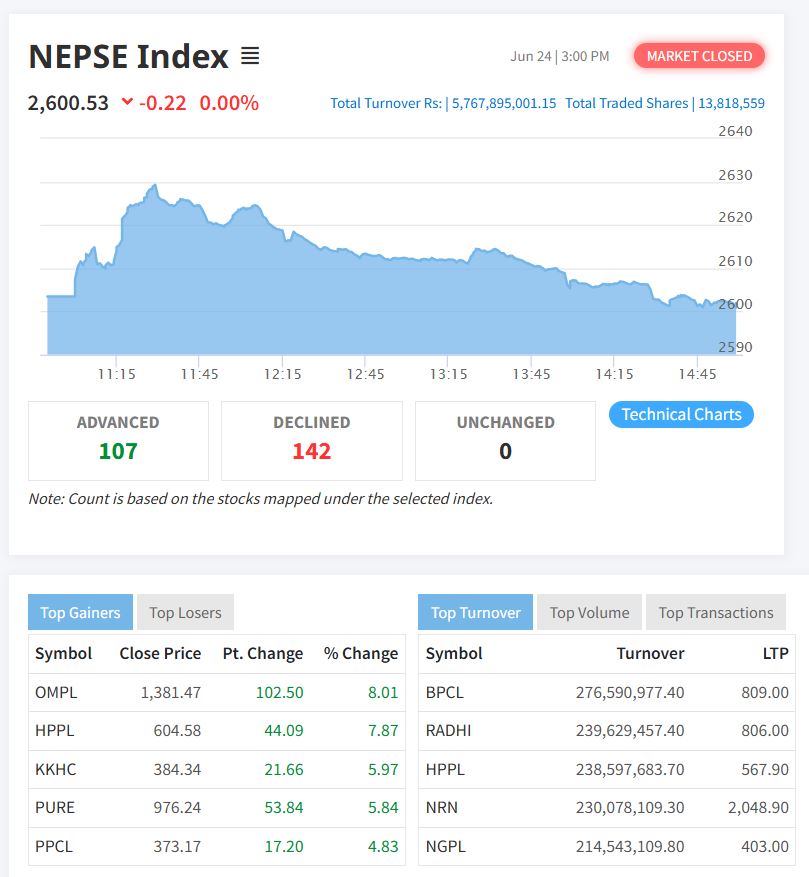Open the hamburger menu beside NEPSE Index
809x877 pixels.
tap(250, 56)
